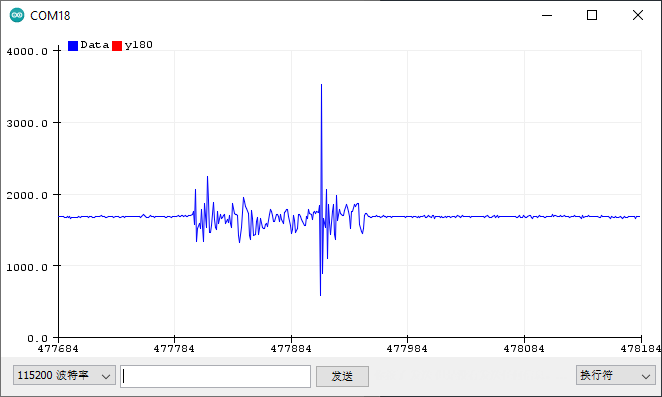Click the red y180 legend swatch
The image size is (662, 397).
(117, 46)
